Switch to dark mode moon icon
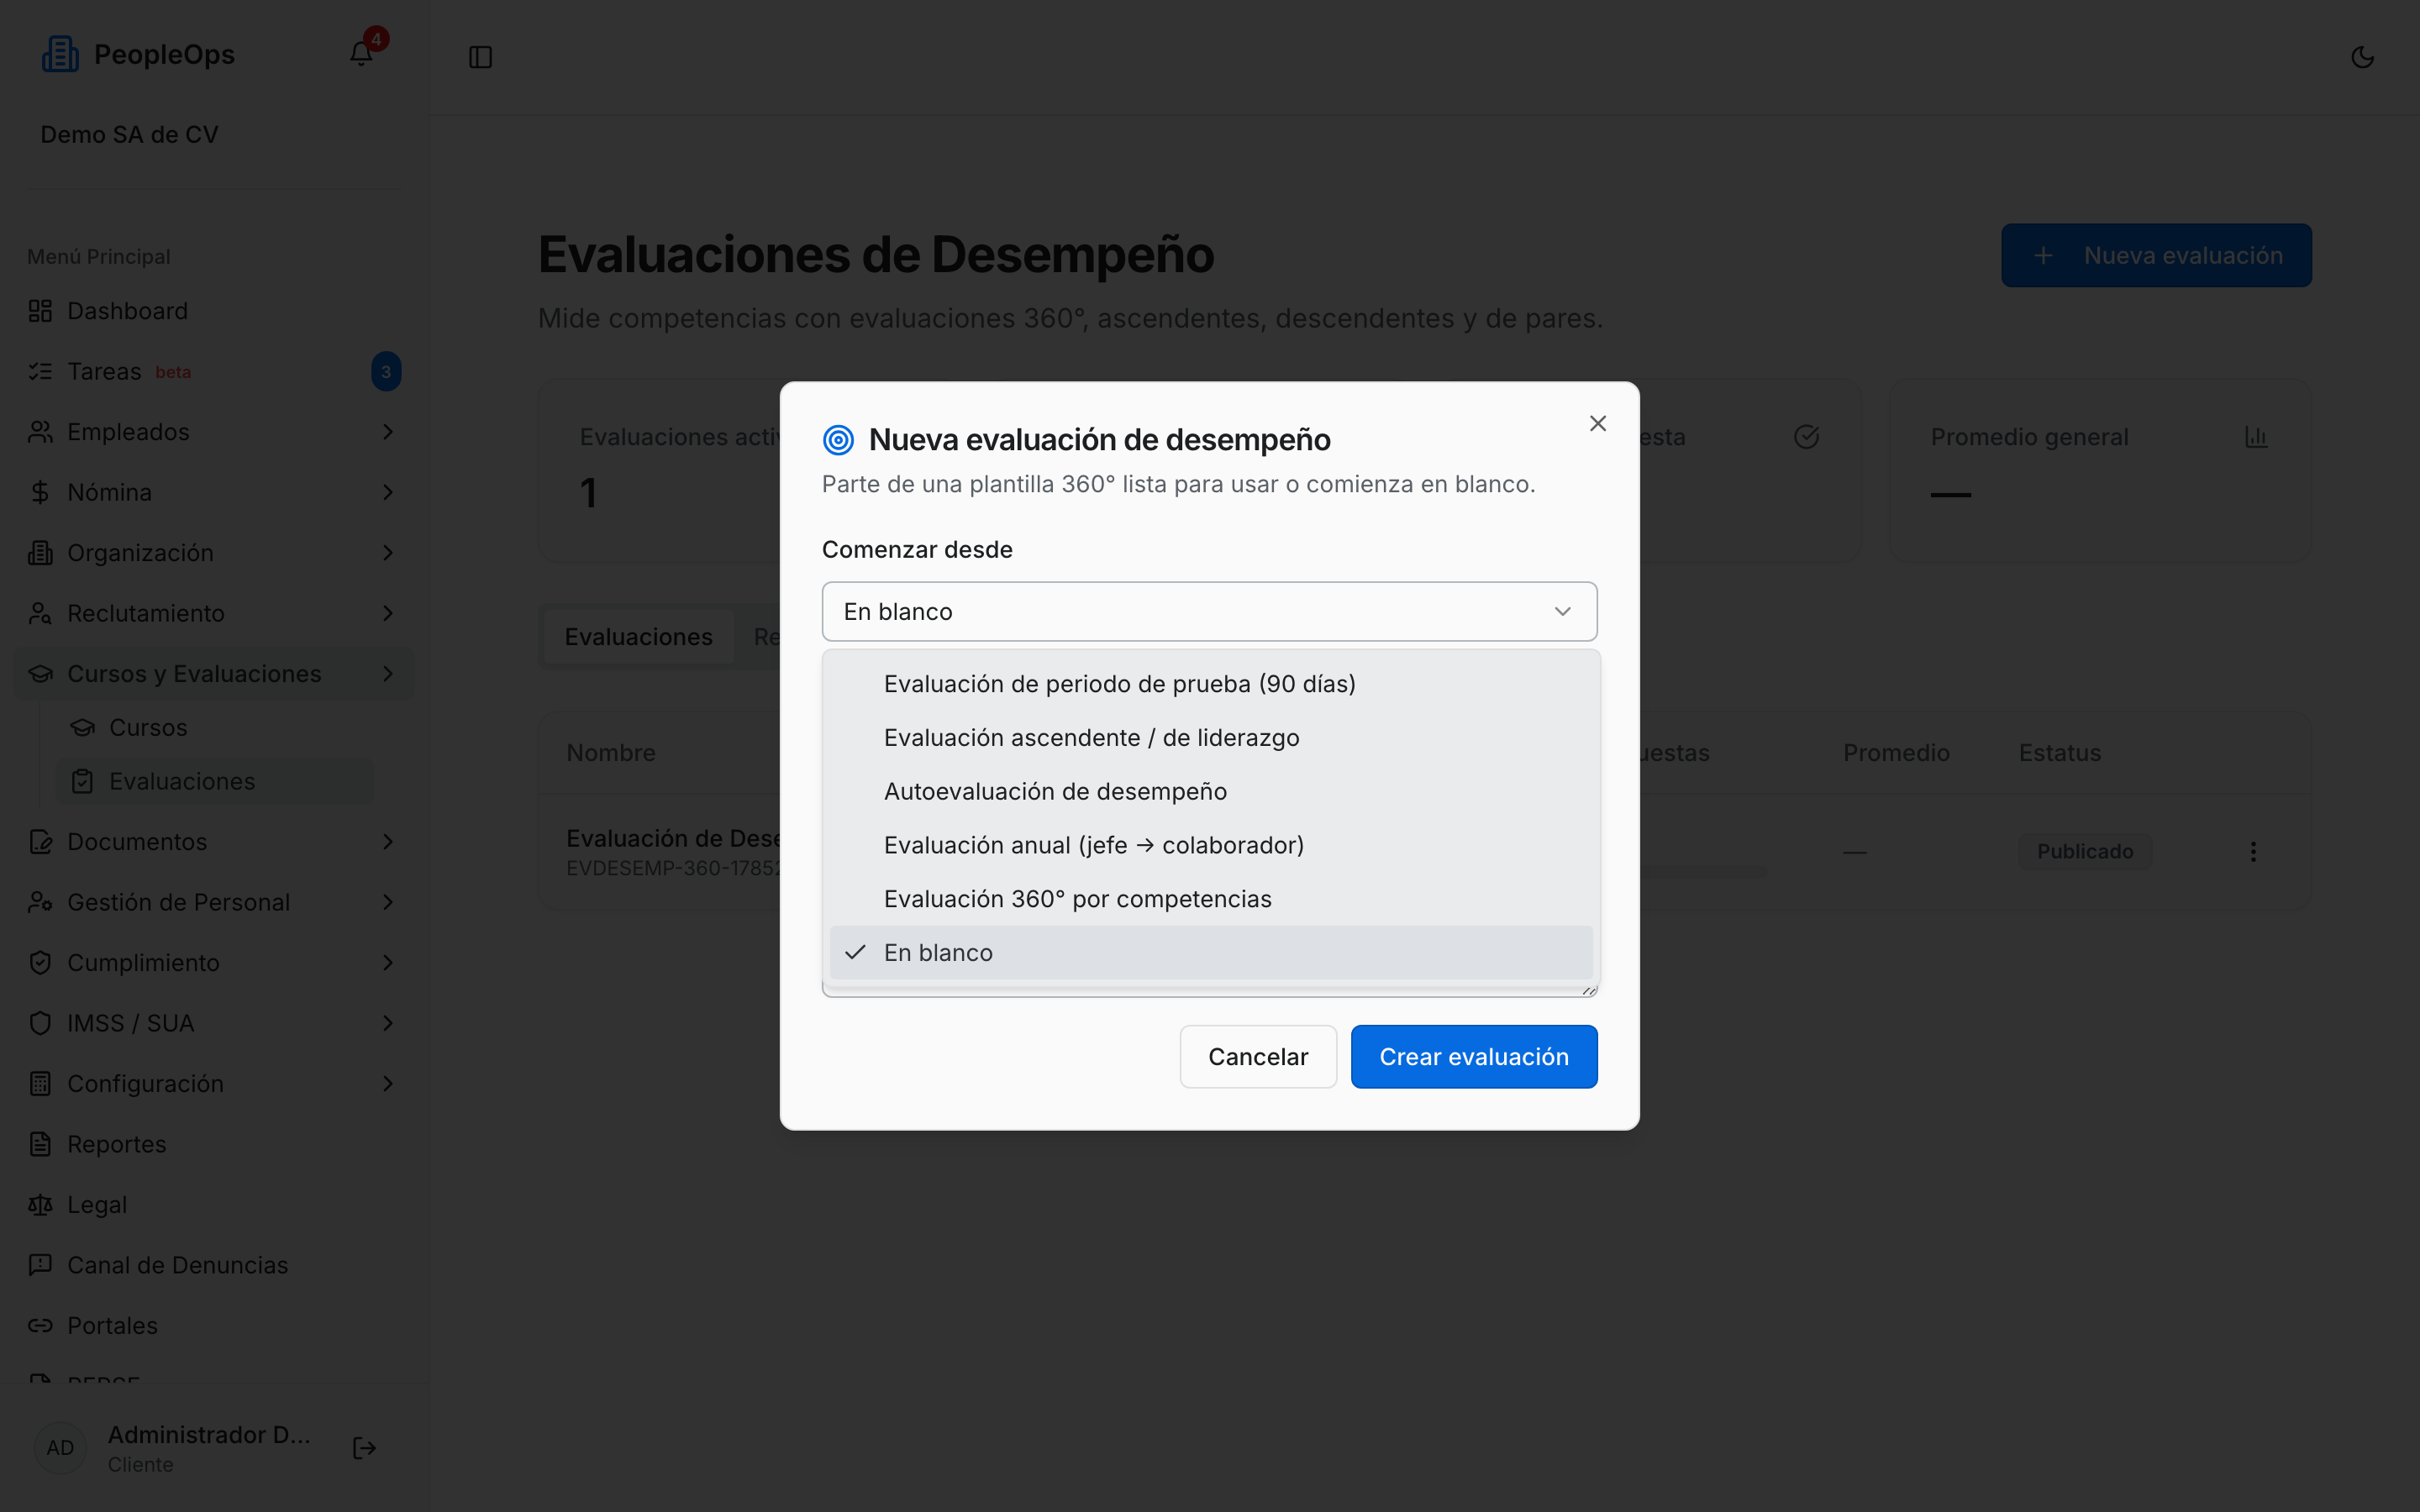 pyautogui.click(x=2362, y=57)
